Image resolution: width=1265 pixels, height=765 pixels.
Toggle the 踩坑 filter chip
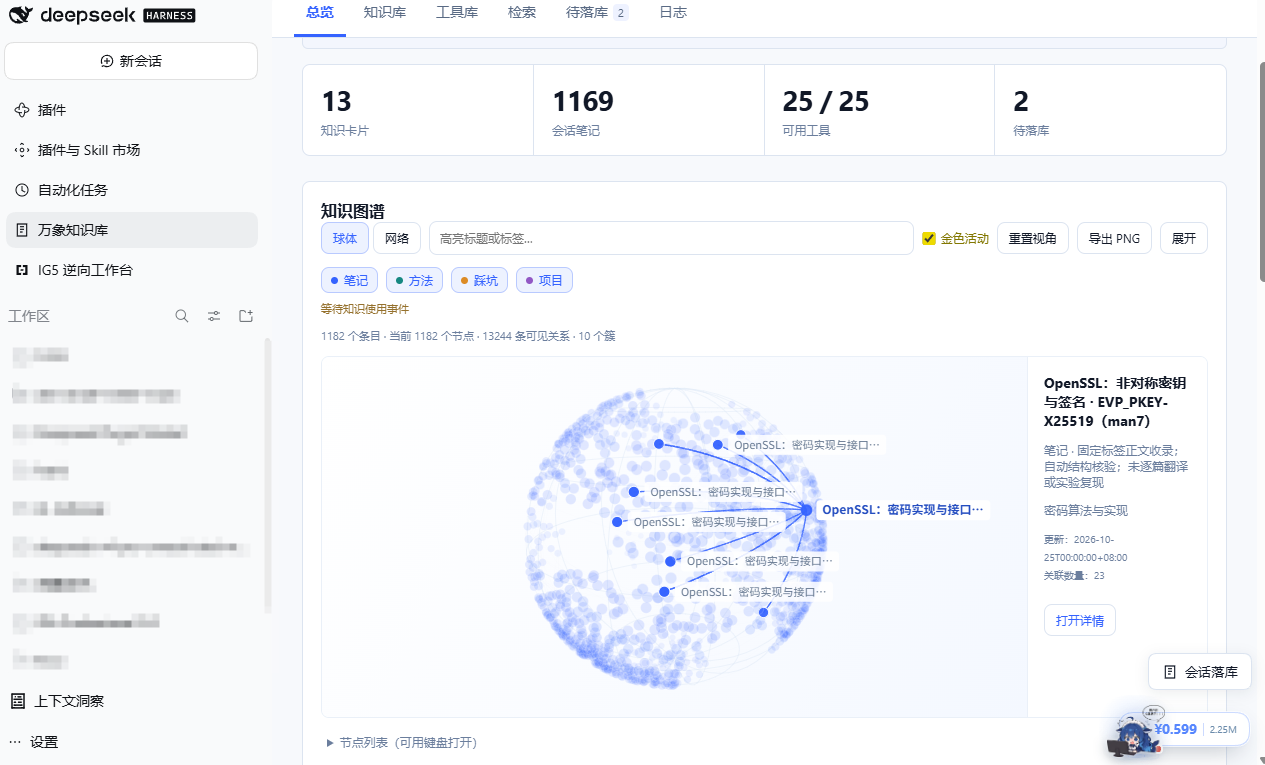[x=479, y=281]
